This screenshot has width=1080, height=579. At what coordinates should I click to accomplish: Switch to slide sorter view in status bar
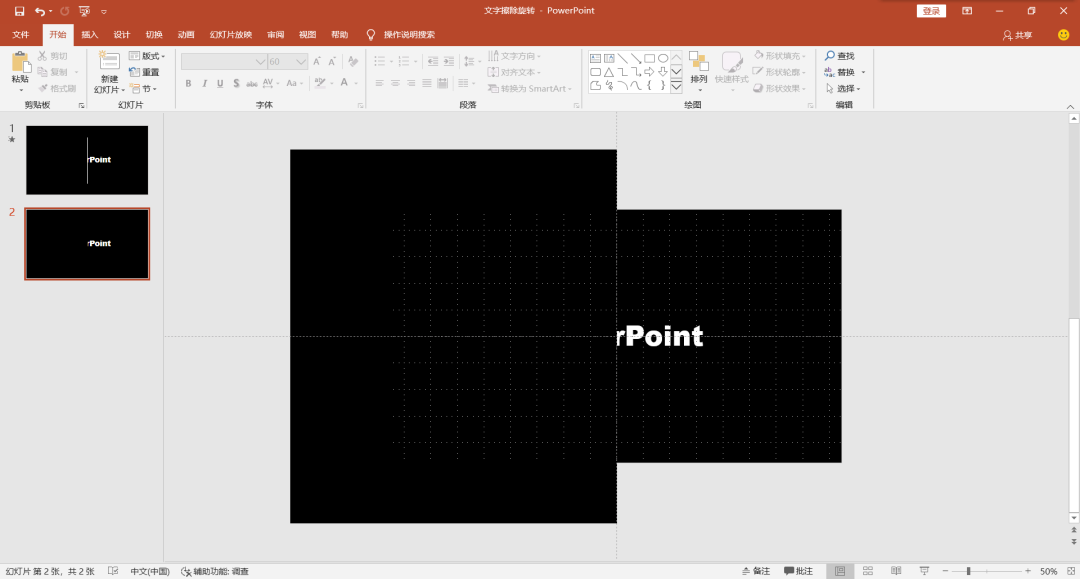tap(868, 571)
